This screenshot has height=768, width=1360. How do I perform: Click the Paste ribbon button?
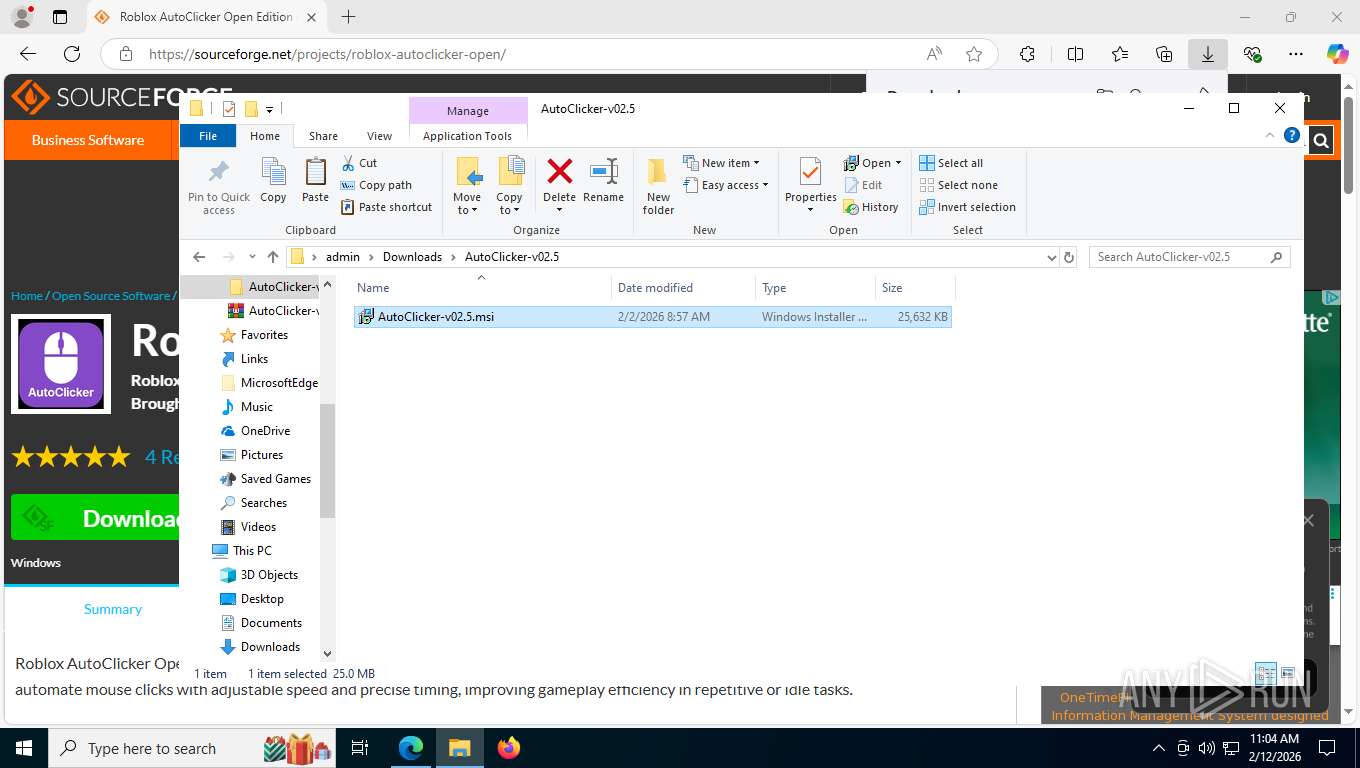tap(315, 181)
